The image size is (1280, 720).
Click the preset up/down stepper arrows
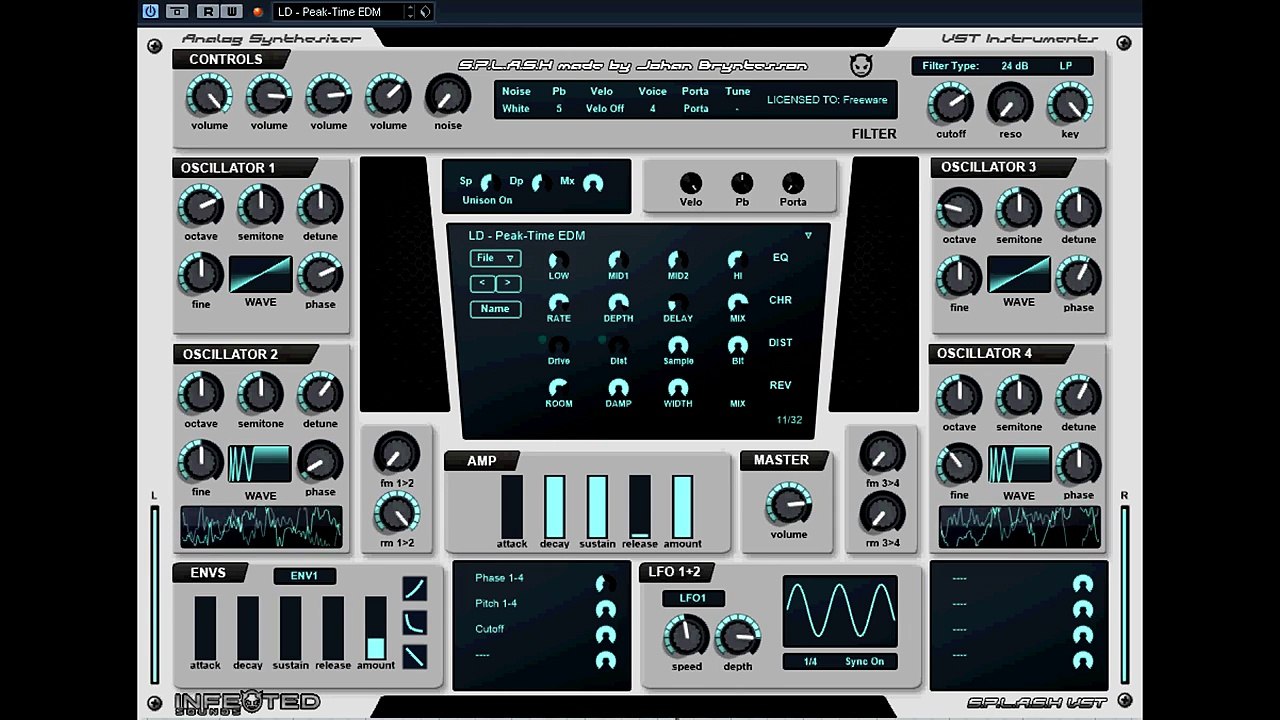click(x=409, y=11)
